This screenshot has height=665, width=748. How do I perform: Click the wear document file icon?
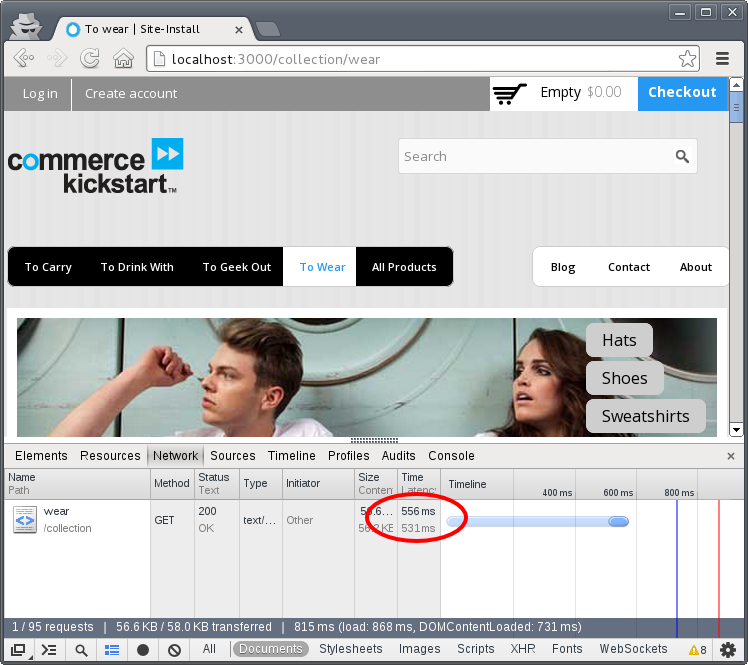pyautogui.click(x=25, y=520)
